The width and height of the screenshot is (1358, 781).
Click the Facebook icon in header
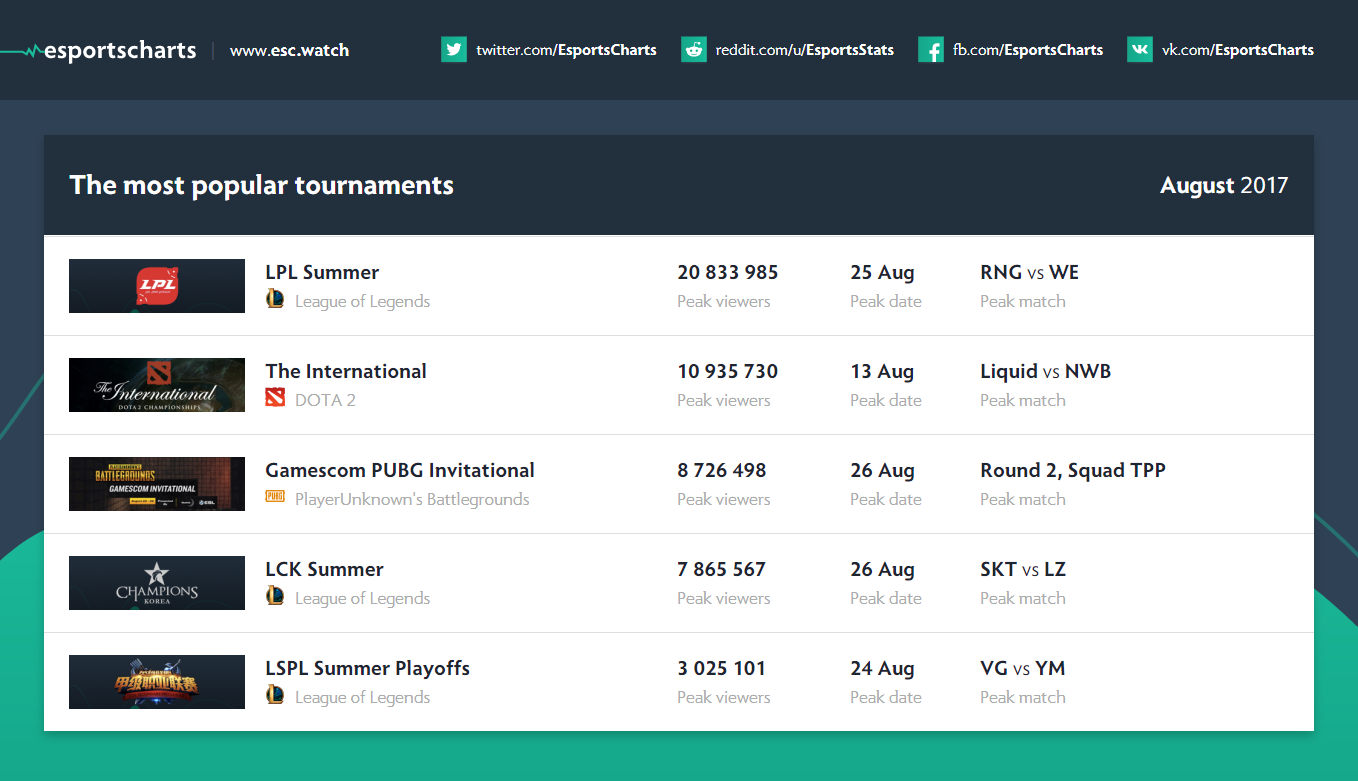[x=931, y=50]
